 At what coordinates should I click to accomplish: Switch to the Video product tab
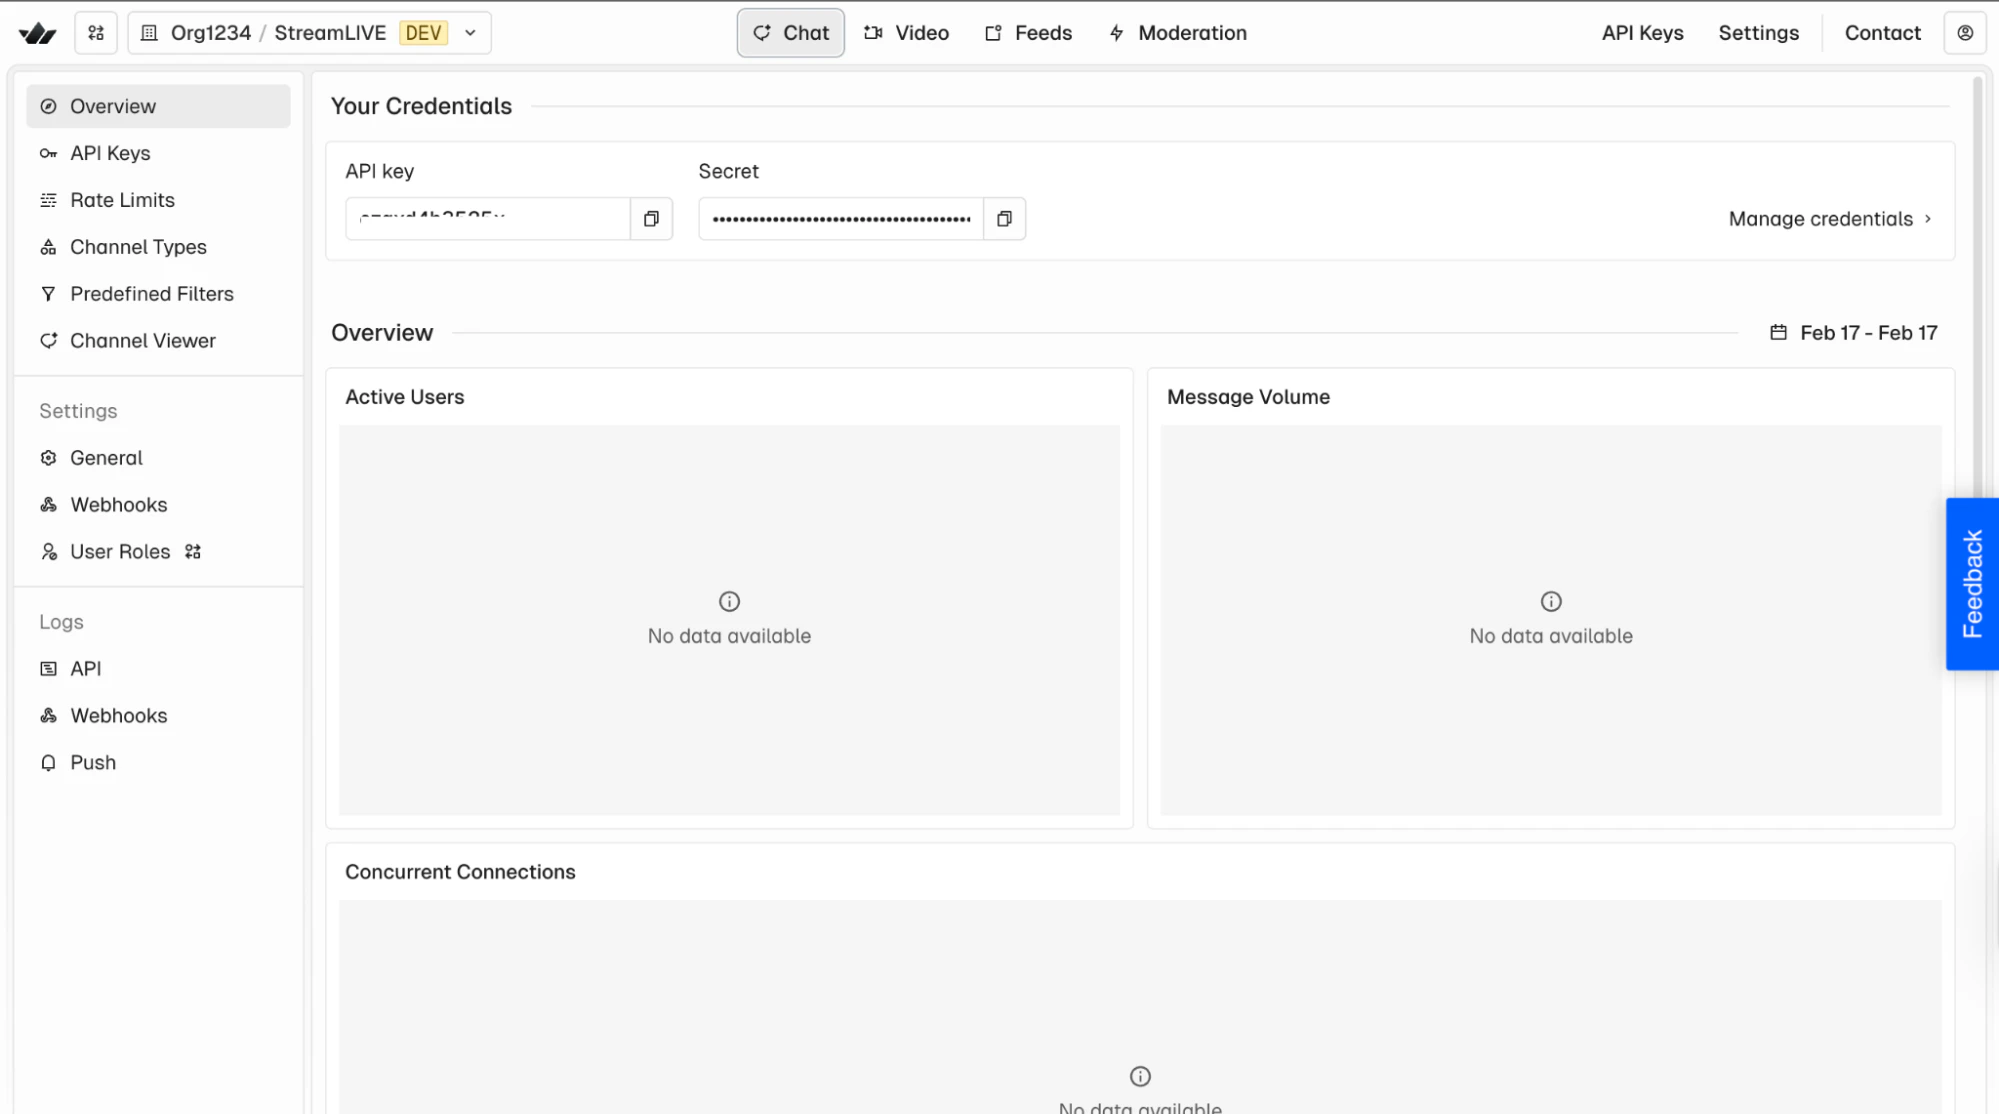point(906,33)
